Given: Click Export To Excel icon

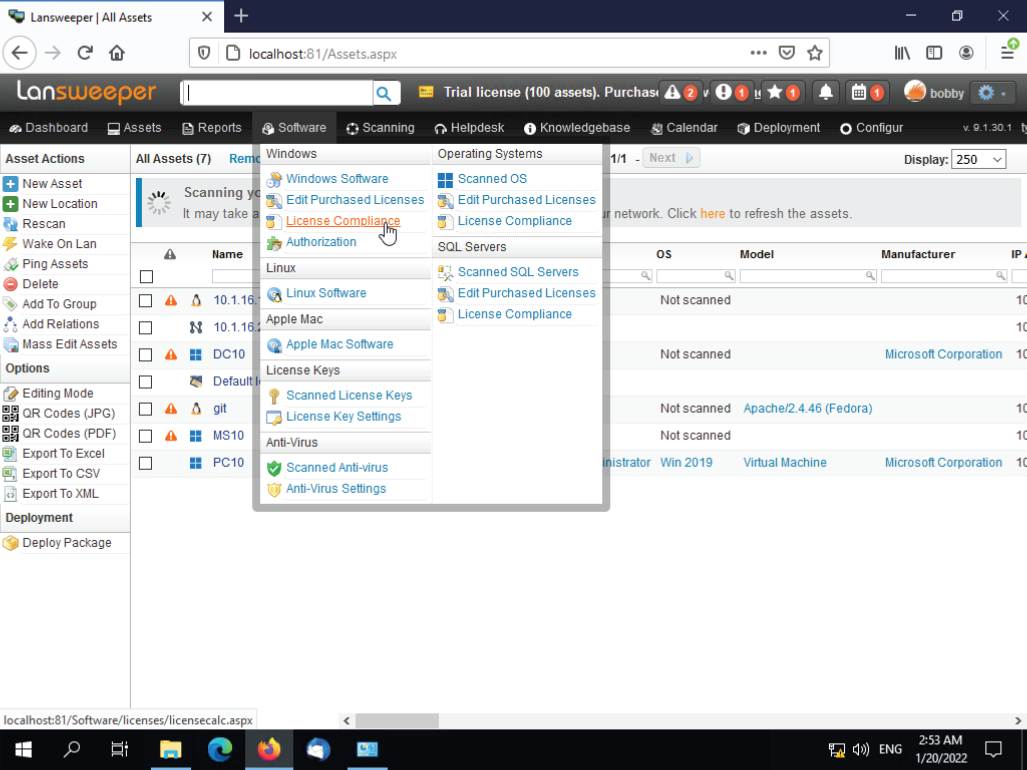Looking at the screenshot, I should pos(10,453).
